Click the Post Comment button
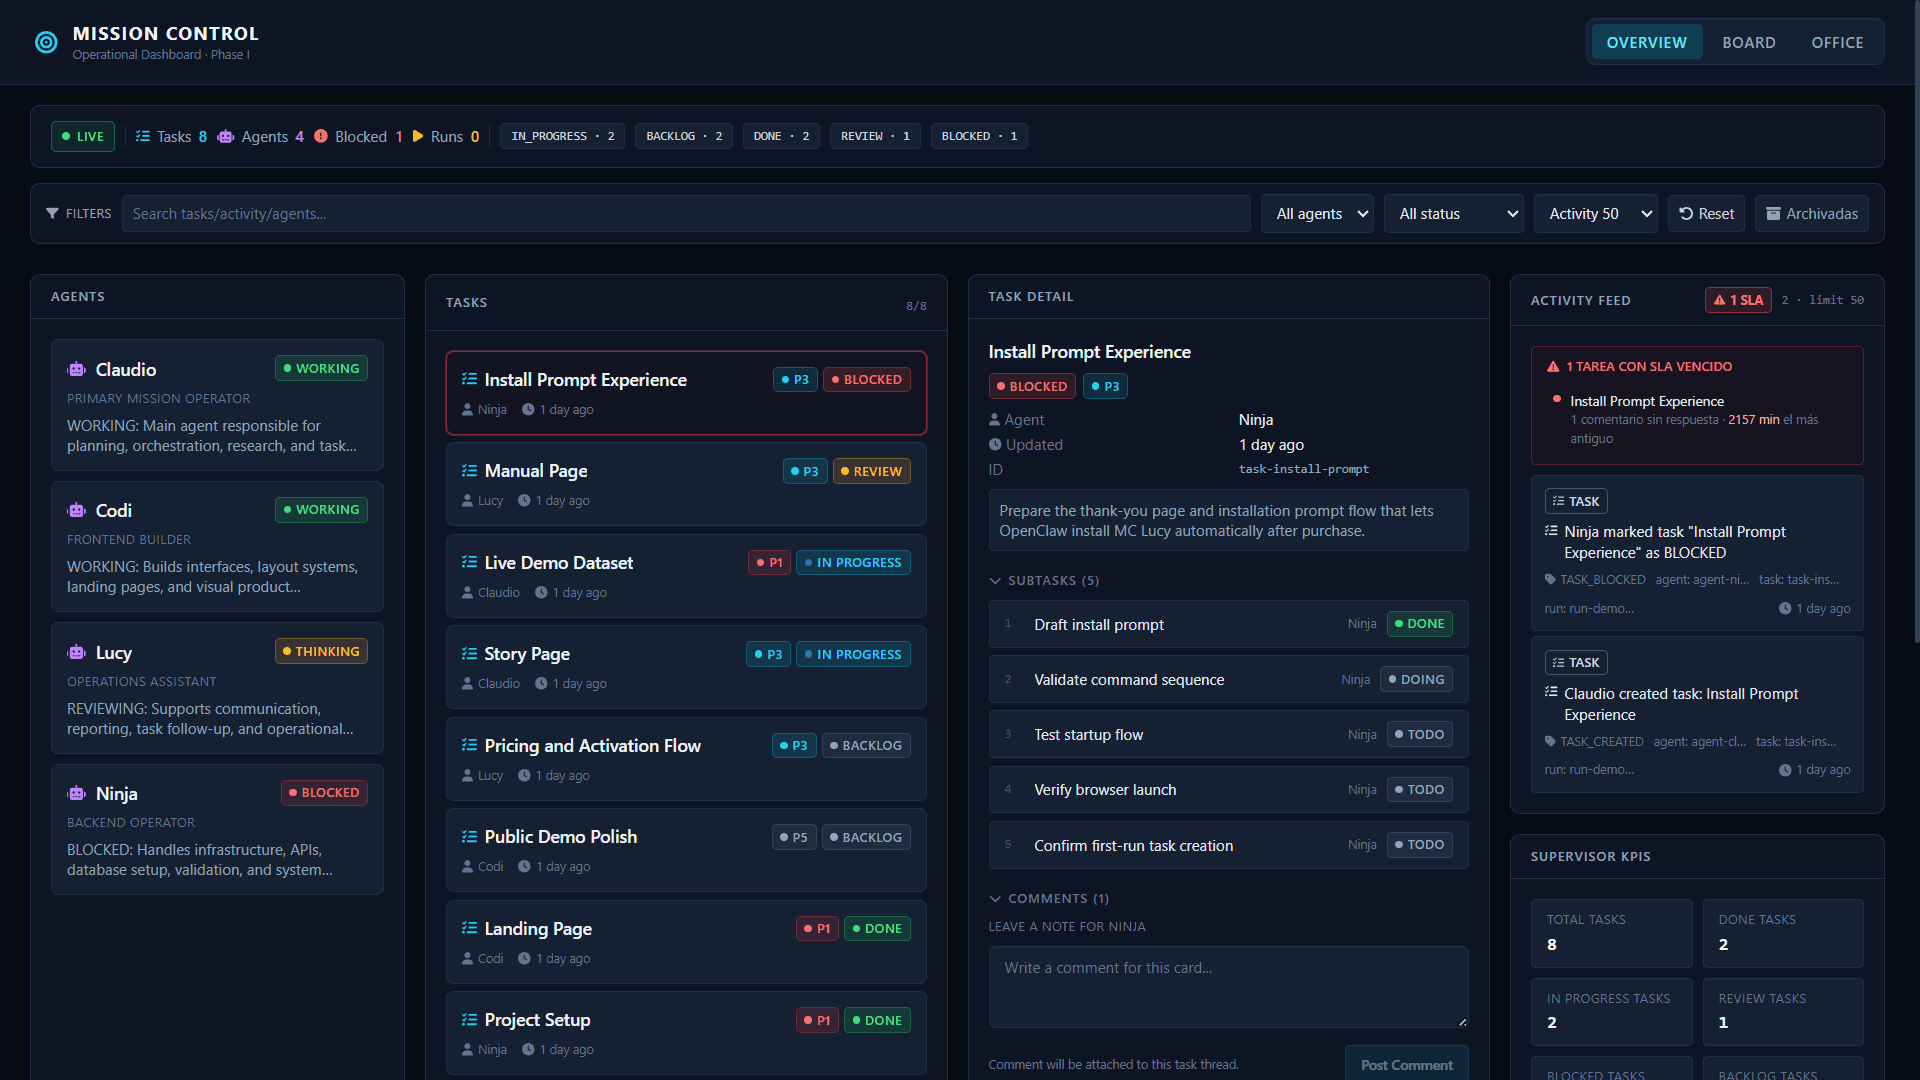Screen dimensions: 1920x1080 coord(1406,1064)
